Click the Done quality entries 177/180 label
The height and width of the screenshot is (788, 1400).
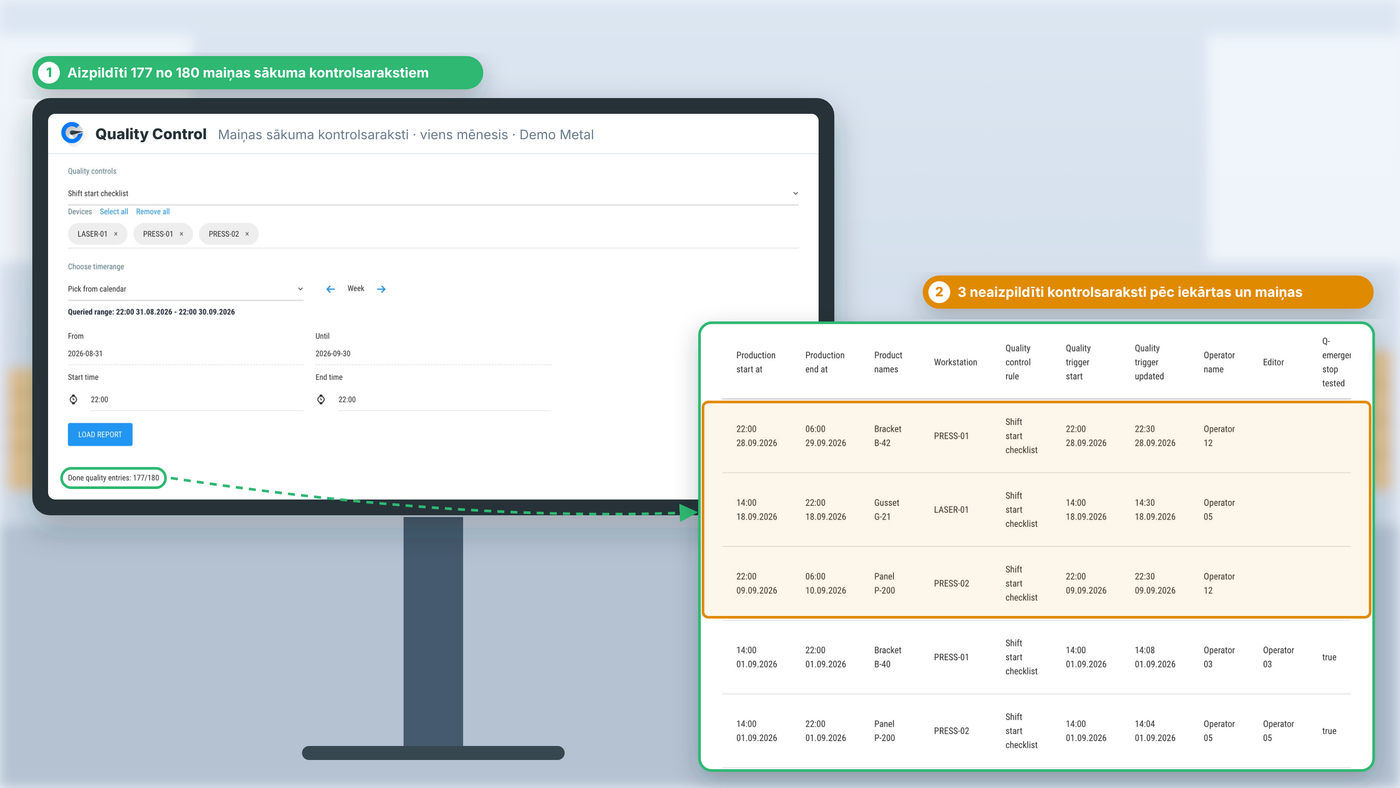[113, 478]
